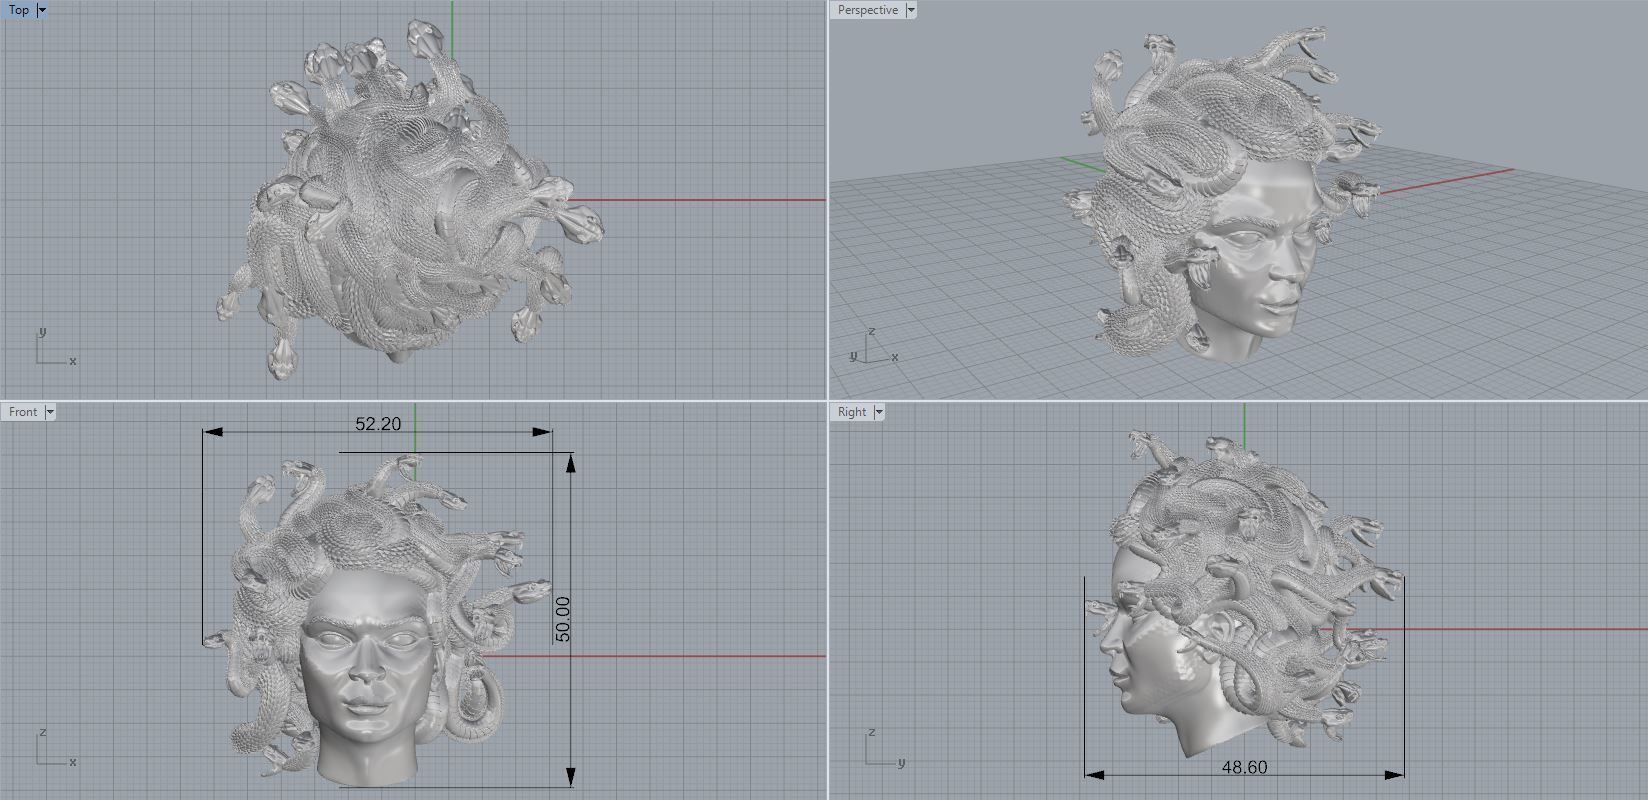Activate the Perspective viewport title label

pyautogui.click(x=868, y=10)
